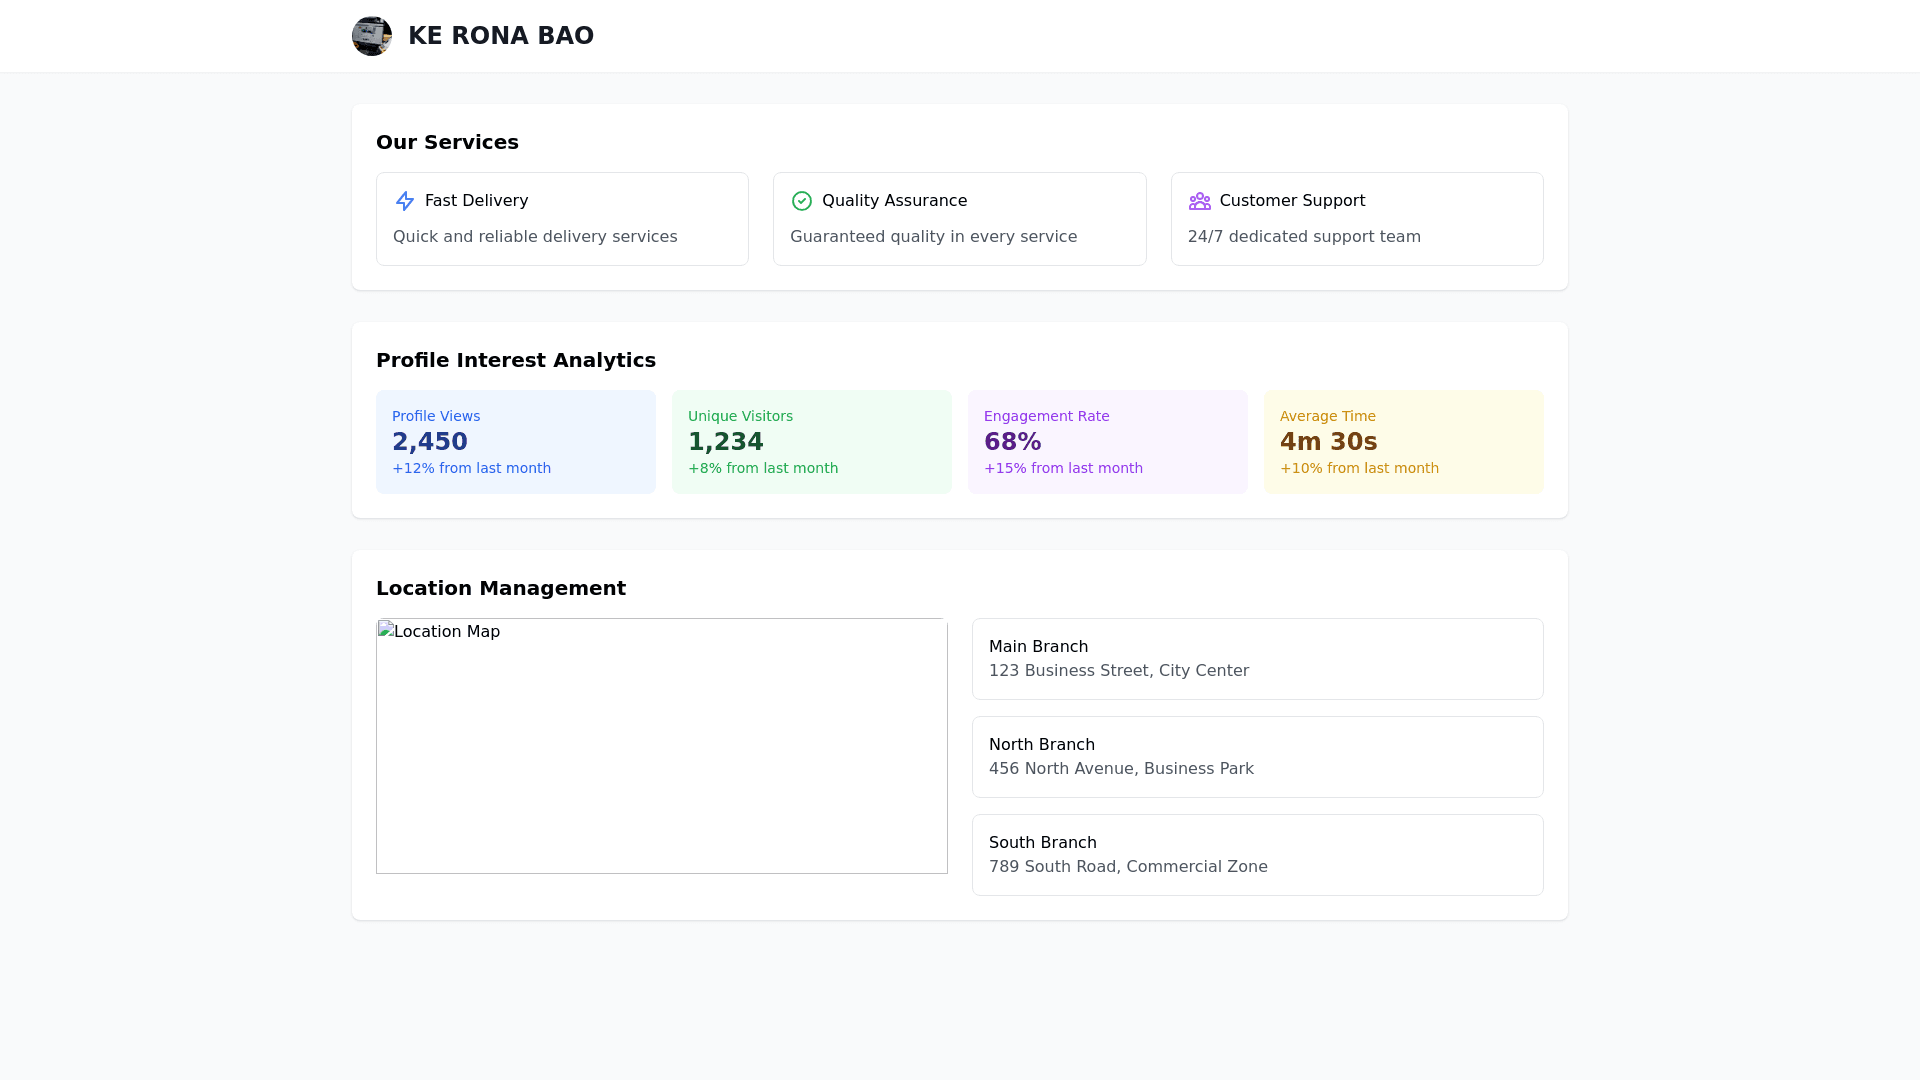Viewport: 1920px width, 1080px height.
Task: Click the KE RONA BAO title
Action: point(501,36)
